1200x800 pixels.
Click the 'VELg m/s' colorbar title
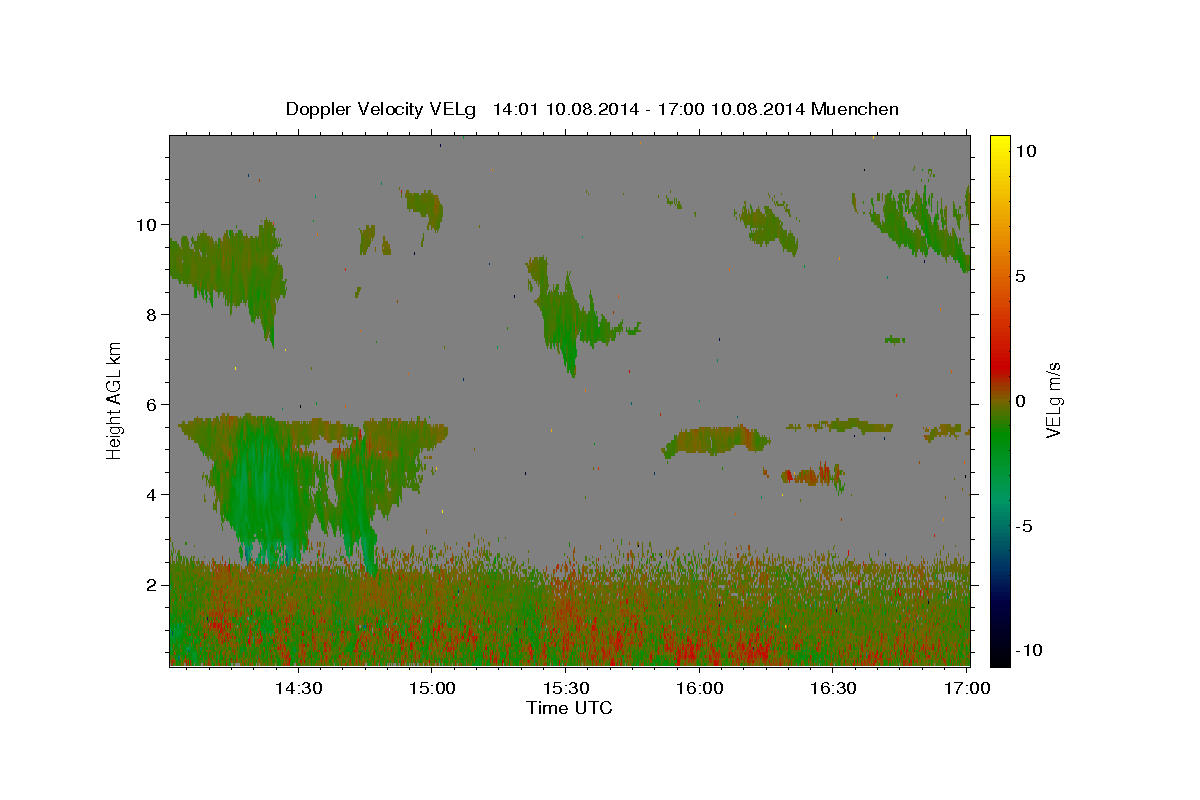click(x=1053, y=400)
